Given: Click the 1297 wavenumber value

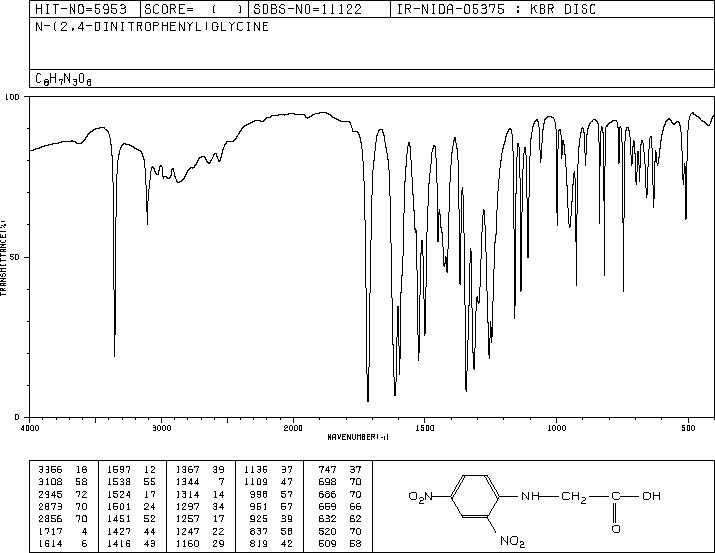Looking at the screenshot, I should click(x=187, y=506).
